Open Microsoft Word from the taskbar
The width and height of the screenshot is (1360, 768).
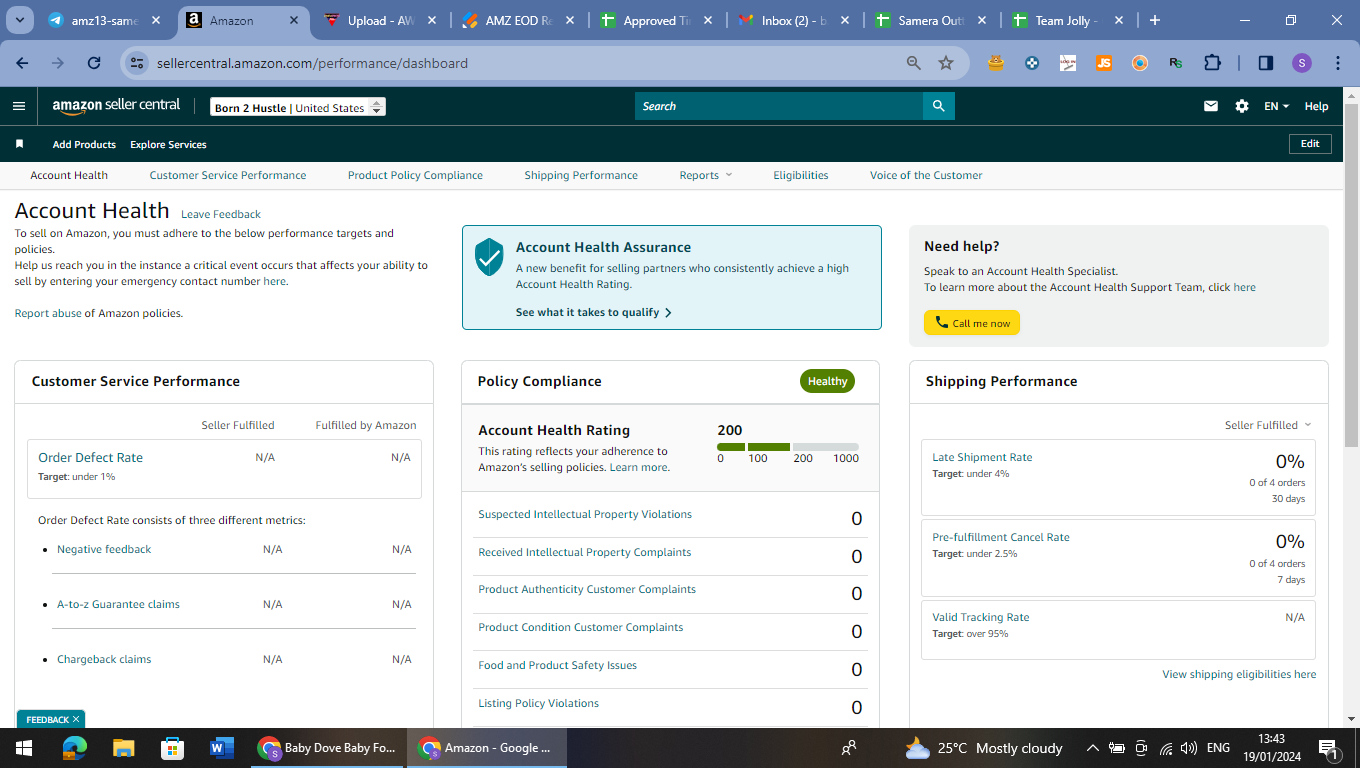[x=221, y=748]
